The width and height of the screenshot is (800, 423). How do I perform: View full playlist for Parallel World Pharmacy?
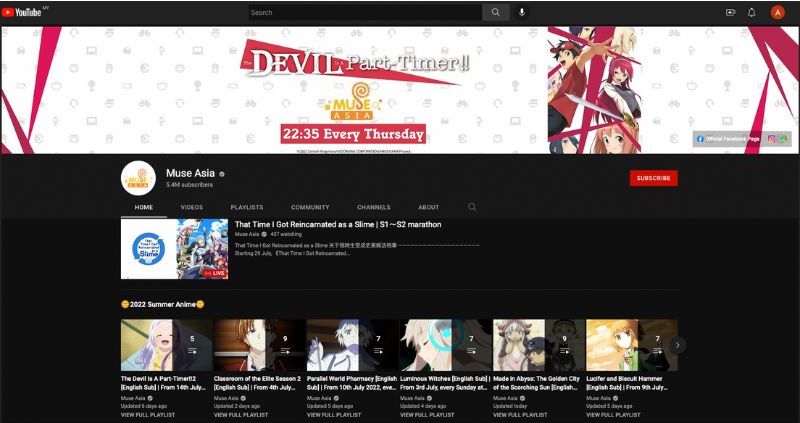(x=334, y=415)
